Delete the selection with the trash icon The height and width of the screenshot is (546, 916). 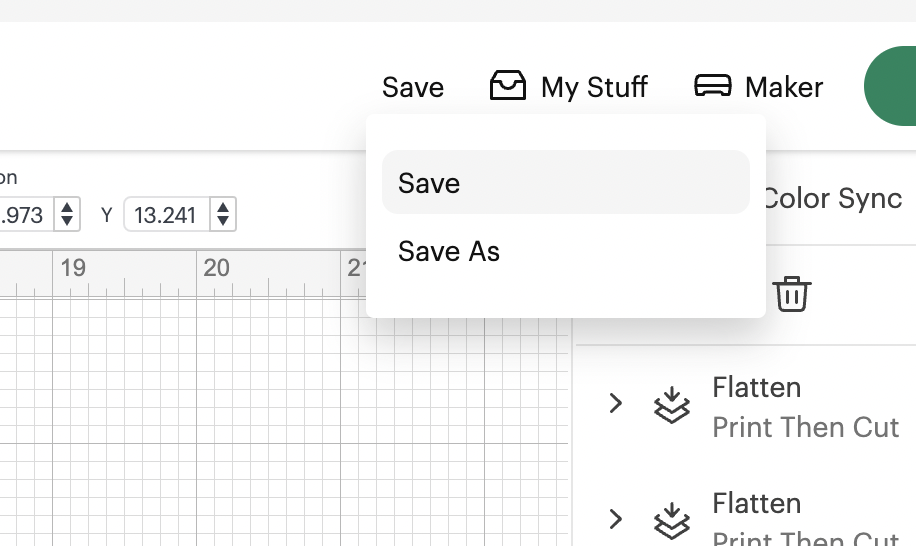click(x=791, y=295)
